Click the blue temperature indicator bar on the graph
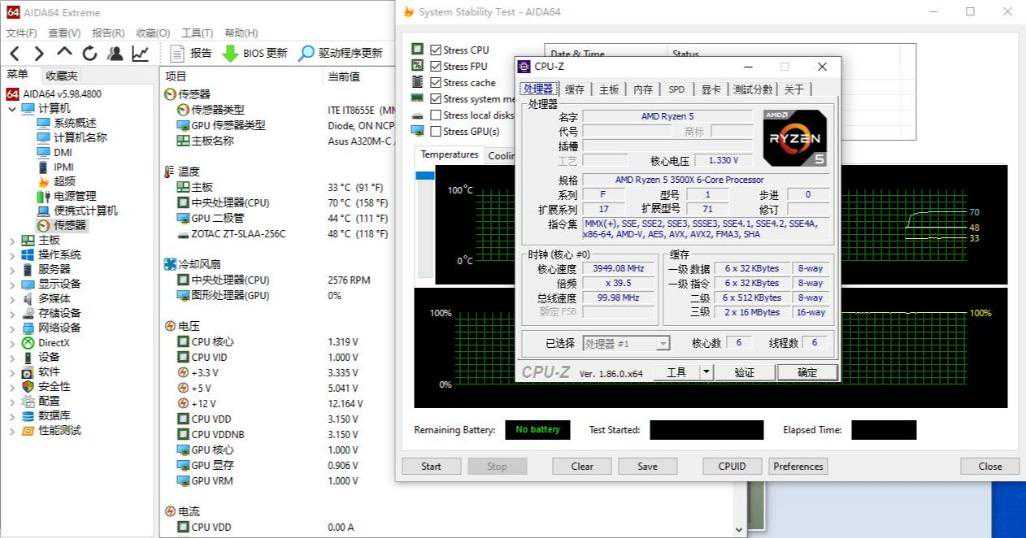The height and width of the screenshot is (538, 1026). click(425, 176)
